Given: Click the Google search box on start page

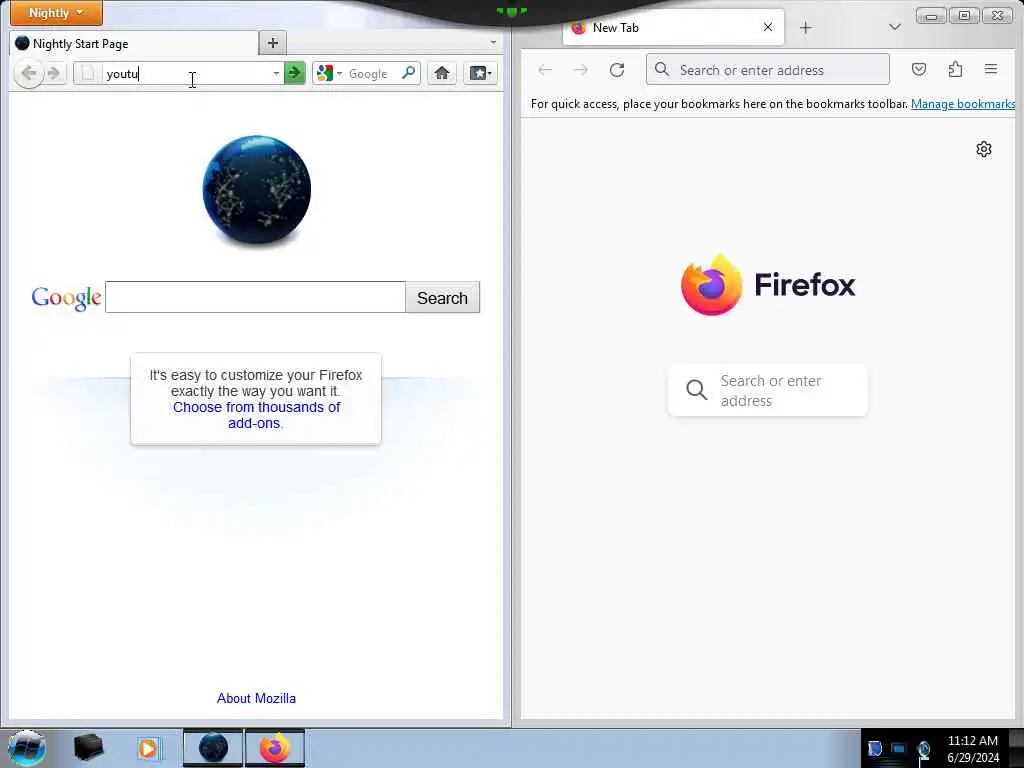Looking at the screenshot, I should (255, 297).
